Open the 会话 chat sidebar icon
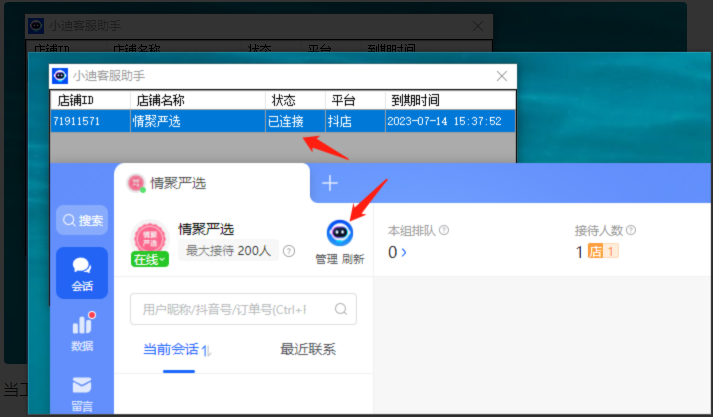The image size is (713, 417). tap(82, 273)
